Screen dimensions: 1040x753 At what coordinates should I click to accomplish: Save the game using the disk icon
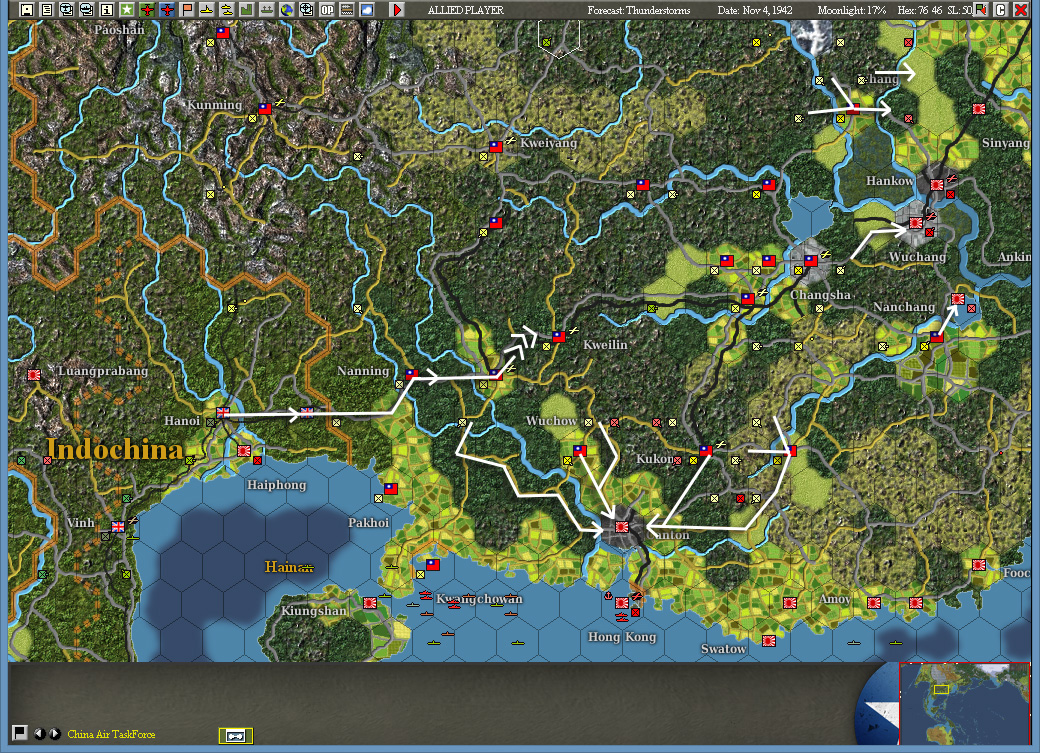tap(26, 10)
